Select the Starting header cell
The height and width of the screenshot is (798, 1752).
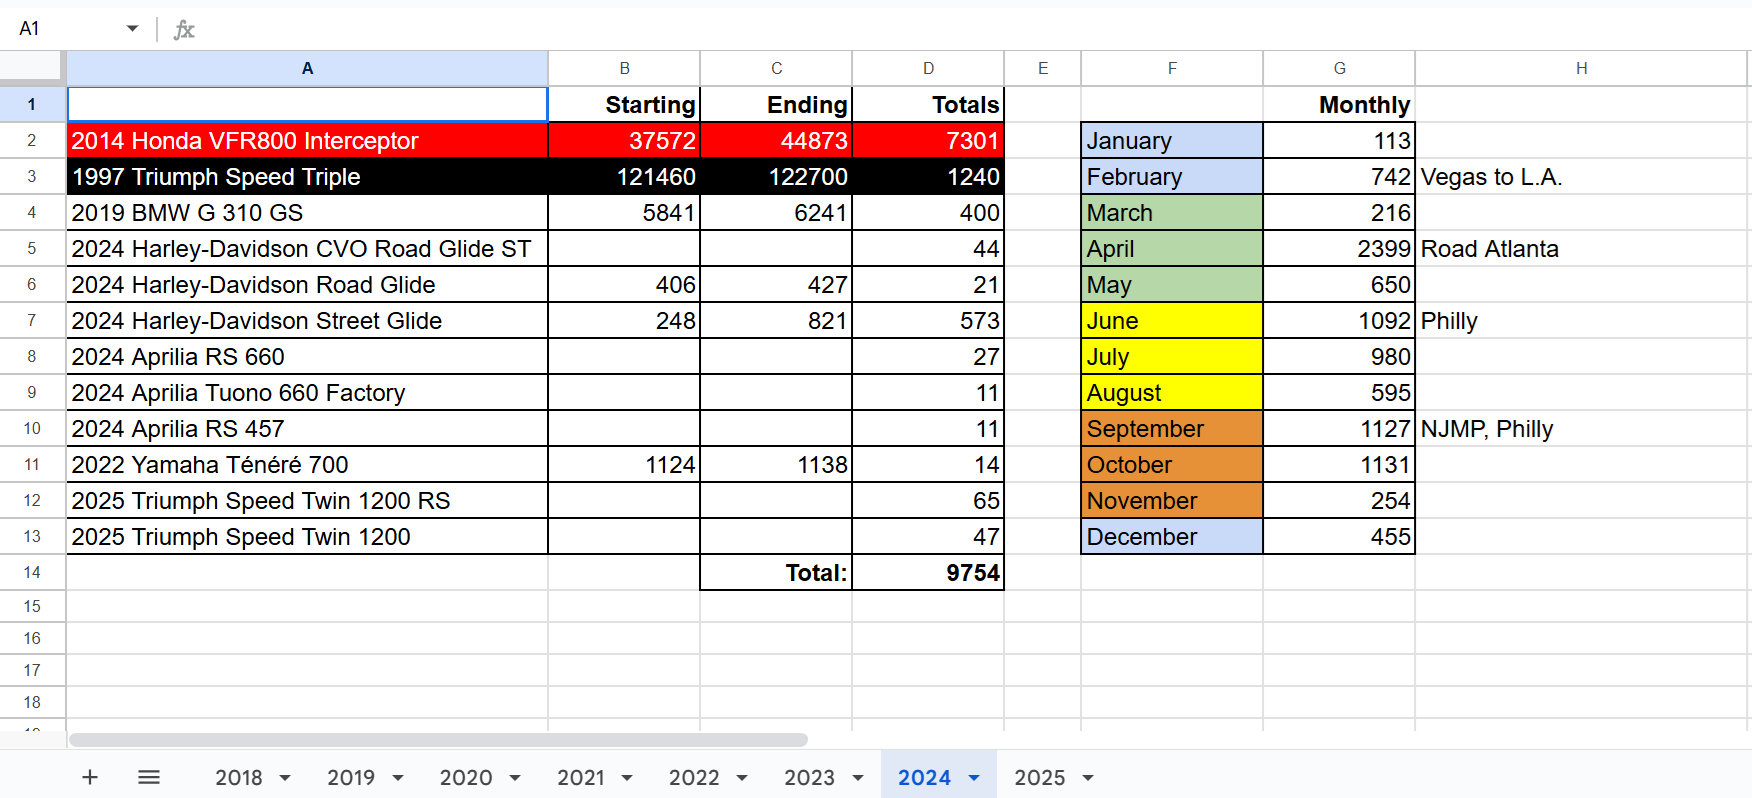tap(624, 105)
